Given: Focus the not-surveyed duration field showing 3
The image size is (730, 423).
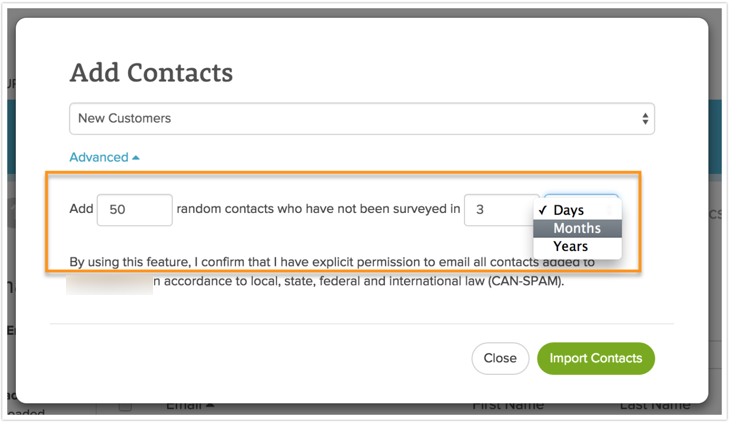Looking at the screenshot, I should tap(500, 210).
